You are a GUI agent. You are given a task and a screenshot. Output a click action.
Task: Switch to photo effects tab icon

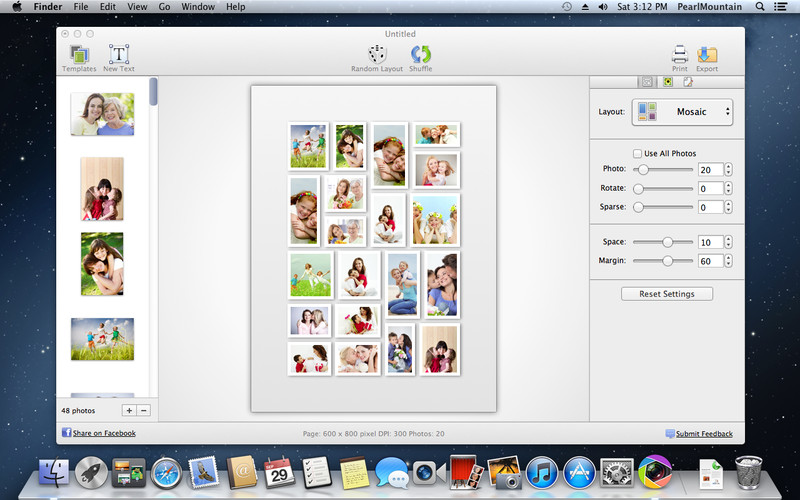[667, 82]
